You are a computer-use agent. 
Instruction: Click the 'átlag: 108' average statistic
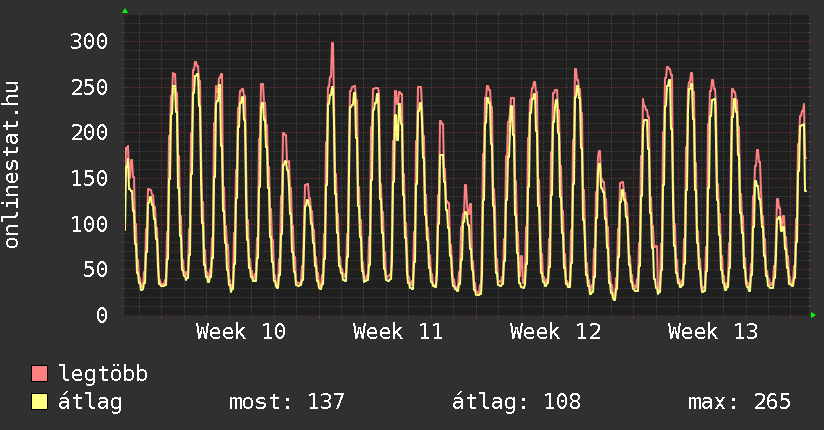[516, 403]
